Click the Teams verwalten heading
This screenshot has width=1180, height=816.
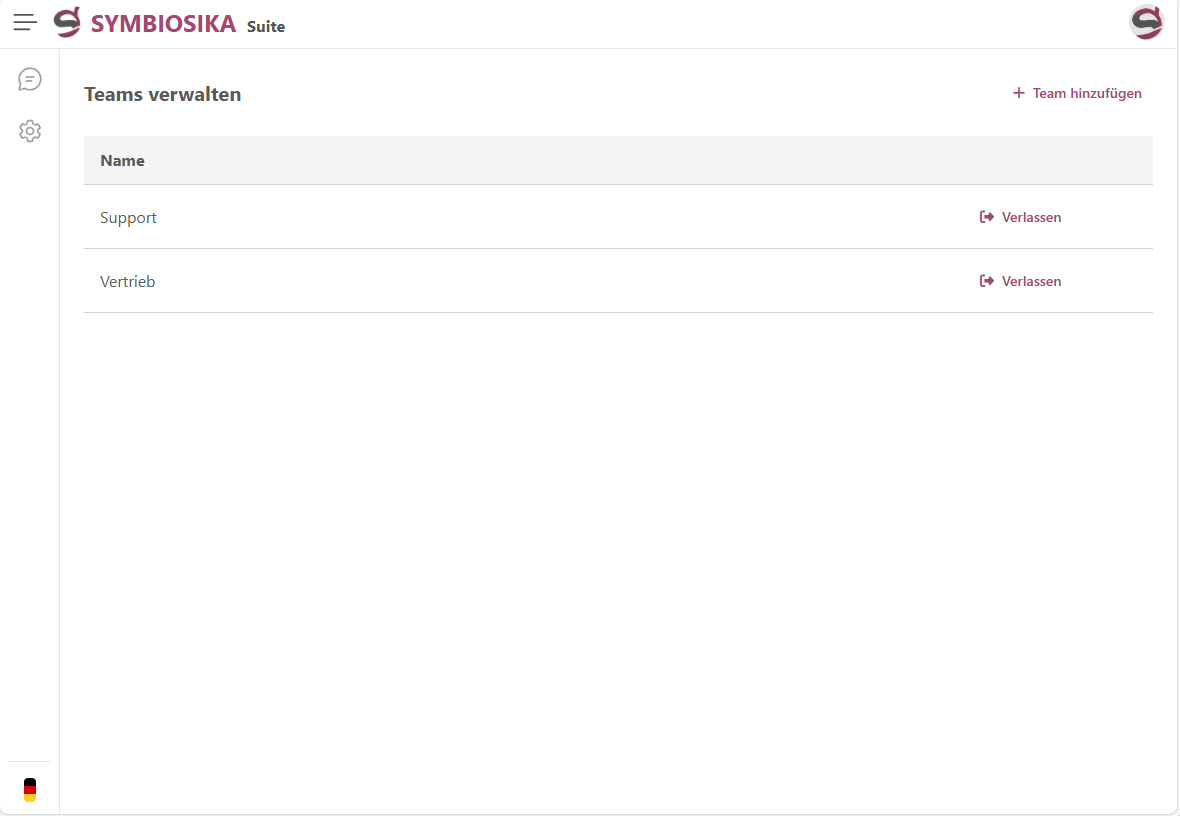click(x=163, y=95)
